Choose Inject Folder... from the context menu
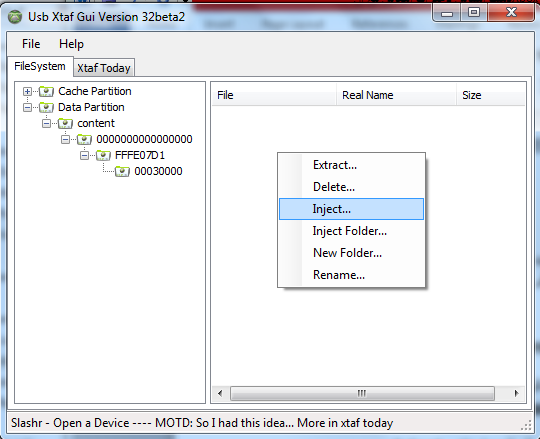Viewport: 540px width, 439px height. [x=351, y=231]
